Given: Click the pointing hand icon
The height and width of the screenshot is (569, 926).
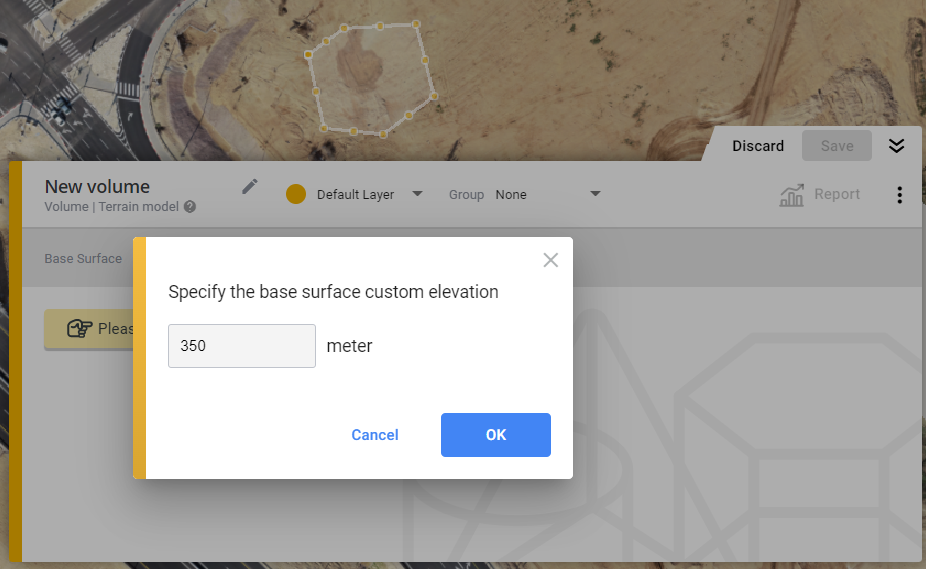Looking at the screenshot, I should pyautogui.click(x=80, y=328).
